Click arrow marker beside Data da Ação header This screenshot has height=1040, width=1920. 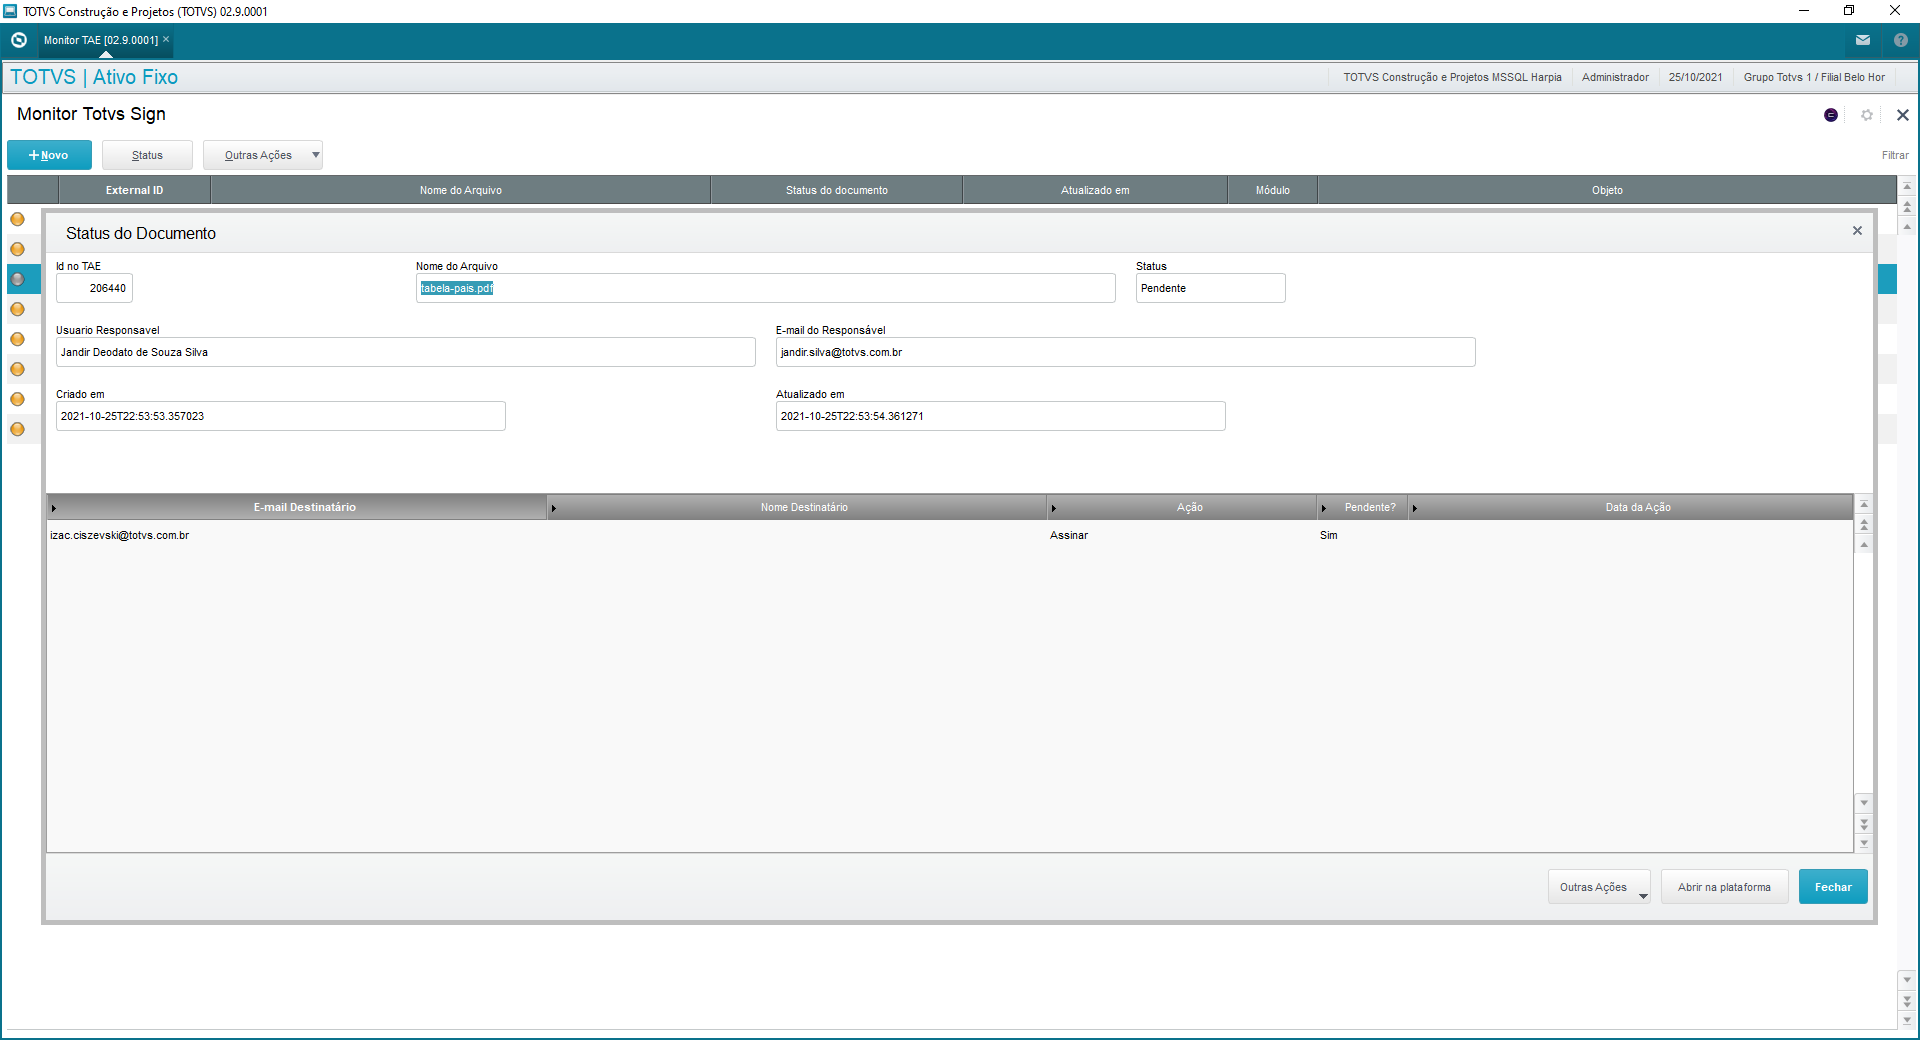point(1414,508)
